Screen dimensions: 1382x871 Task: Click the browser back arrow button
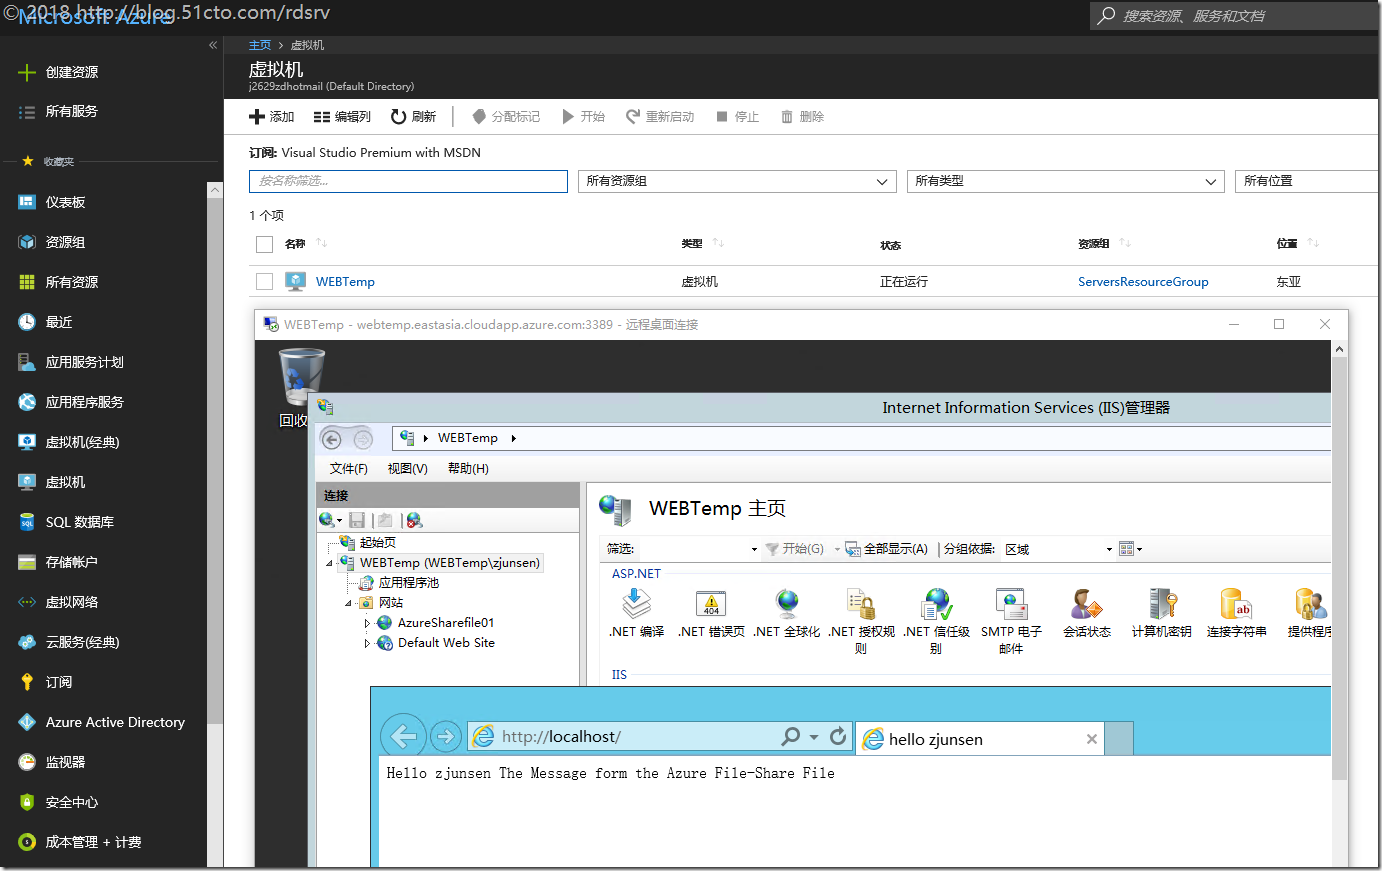(x=403, y=737)
